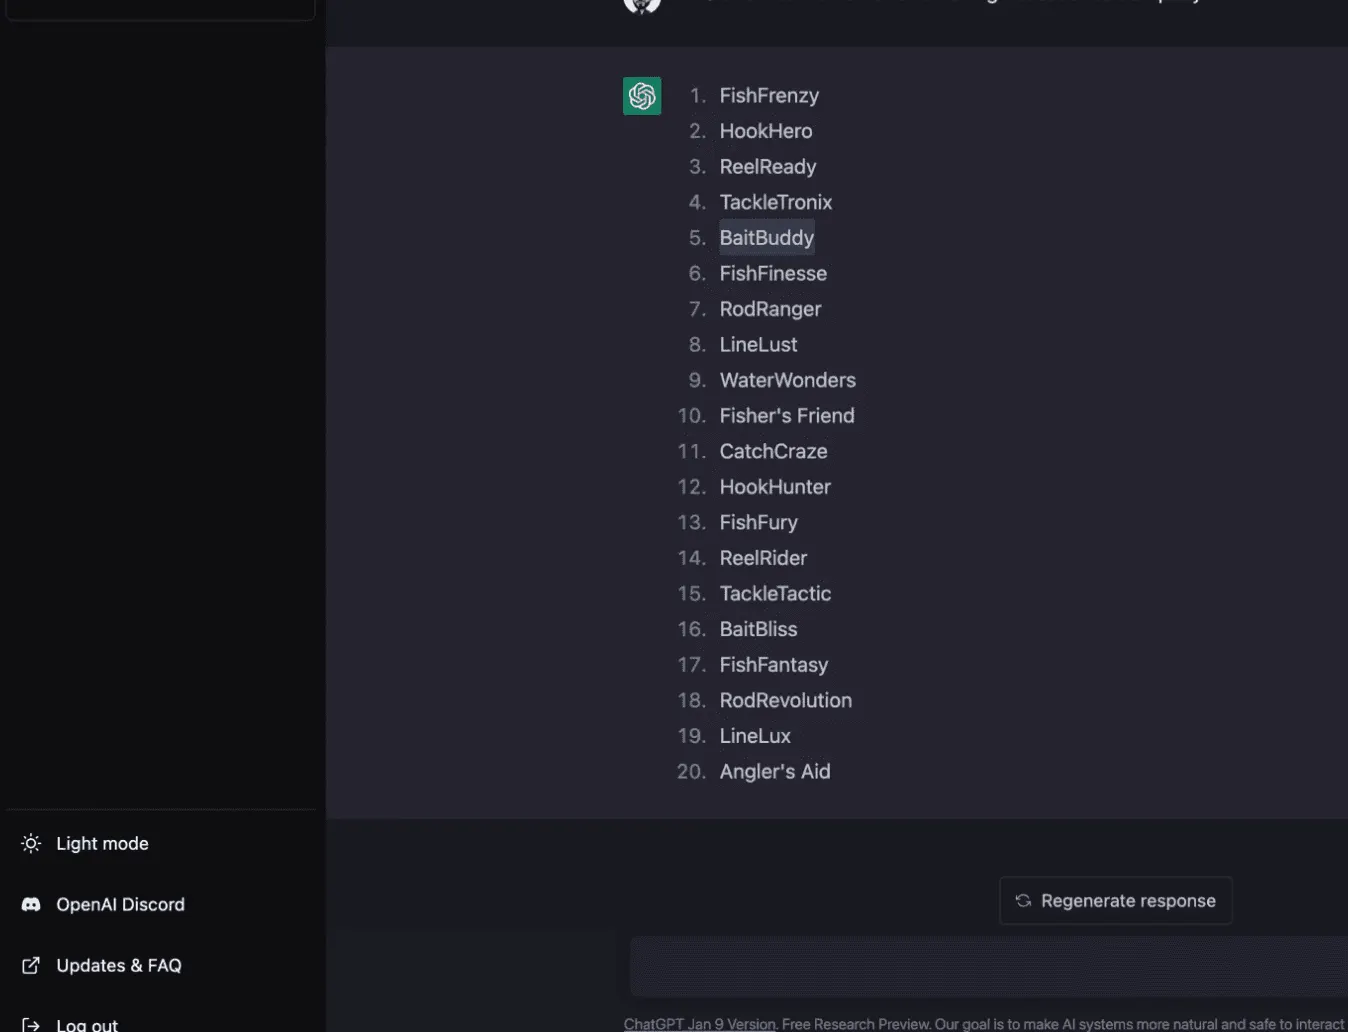Toggle Light mode in the sidebar

(161, 843)
